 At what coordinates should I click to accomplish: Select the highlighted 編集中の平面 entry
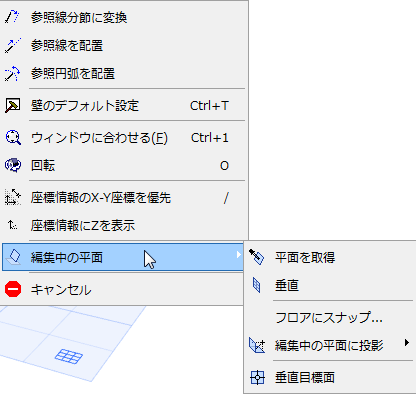(123, 257)
